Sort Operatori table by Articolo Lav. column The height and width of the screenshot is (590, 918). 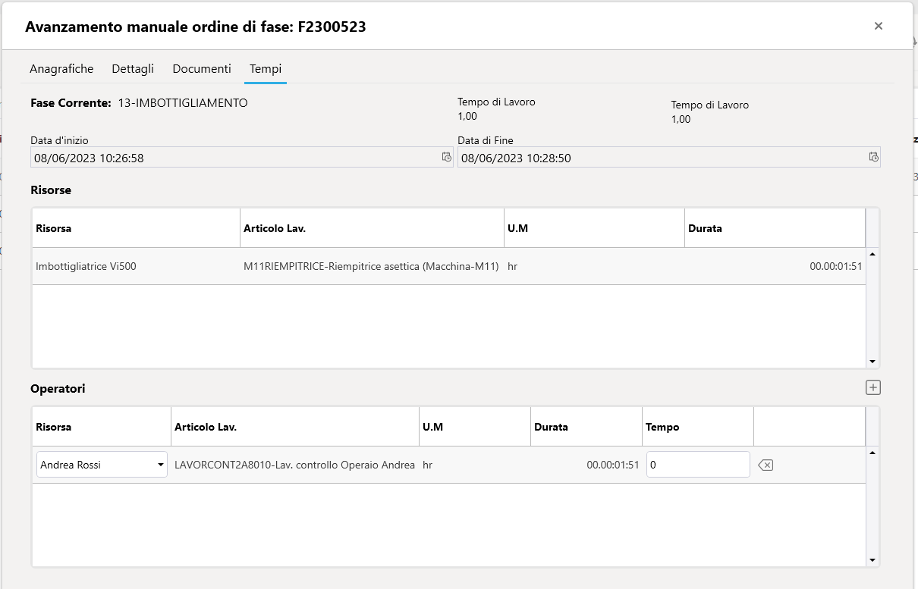294,427
